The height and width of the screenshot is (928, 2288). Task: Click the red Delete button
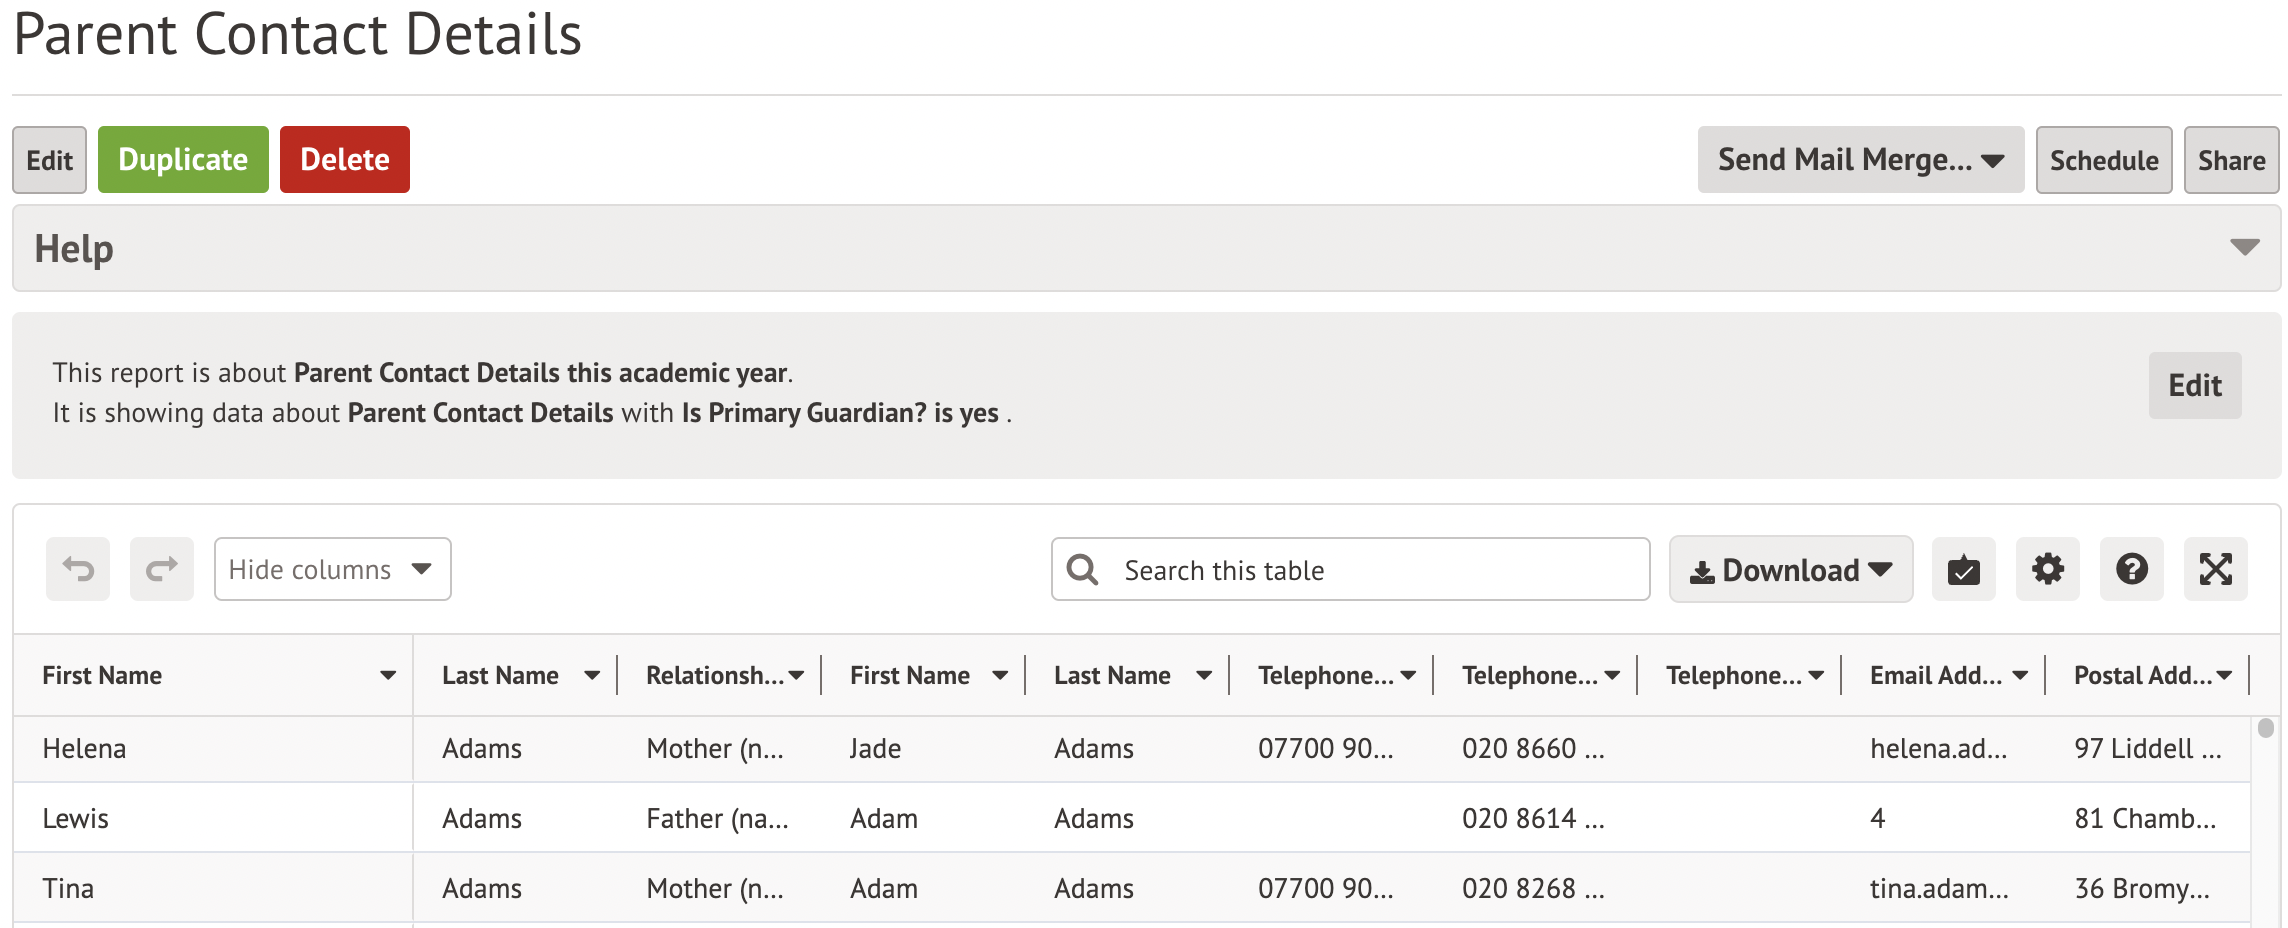click(345, 160)
